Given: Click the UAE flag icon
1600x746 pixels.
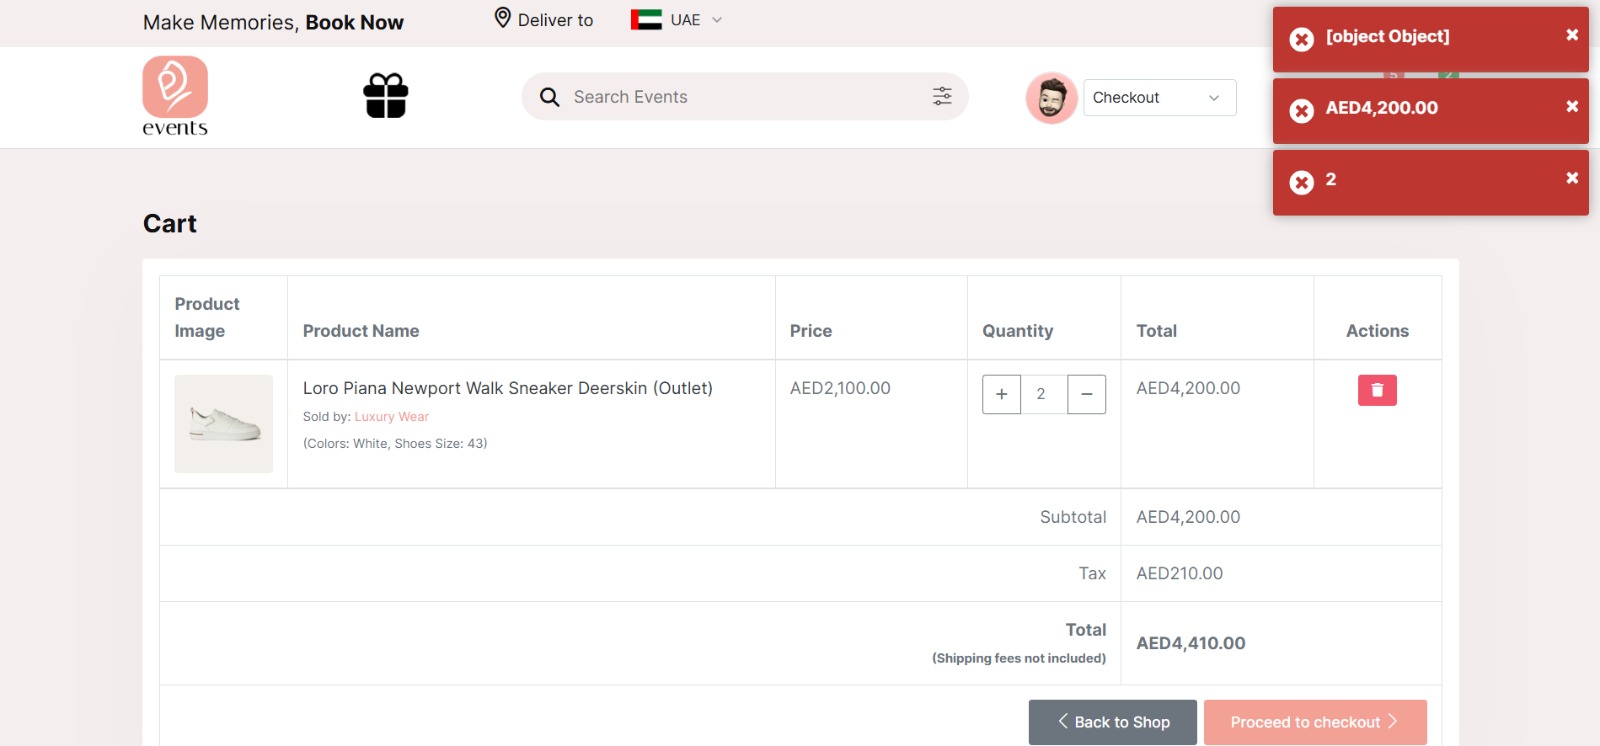Looking at the screenshot, I should tap(646, 20).
